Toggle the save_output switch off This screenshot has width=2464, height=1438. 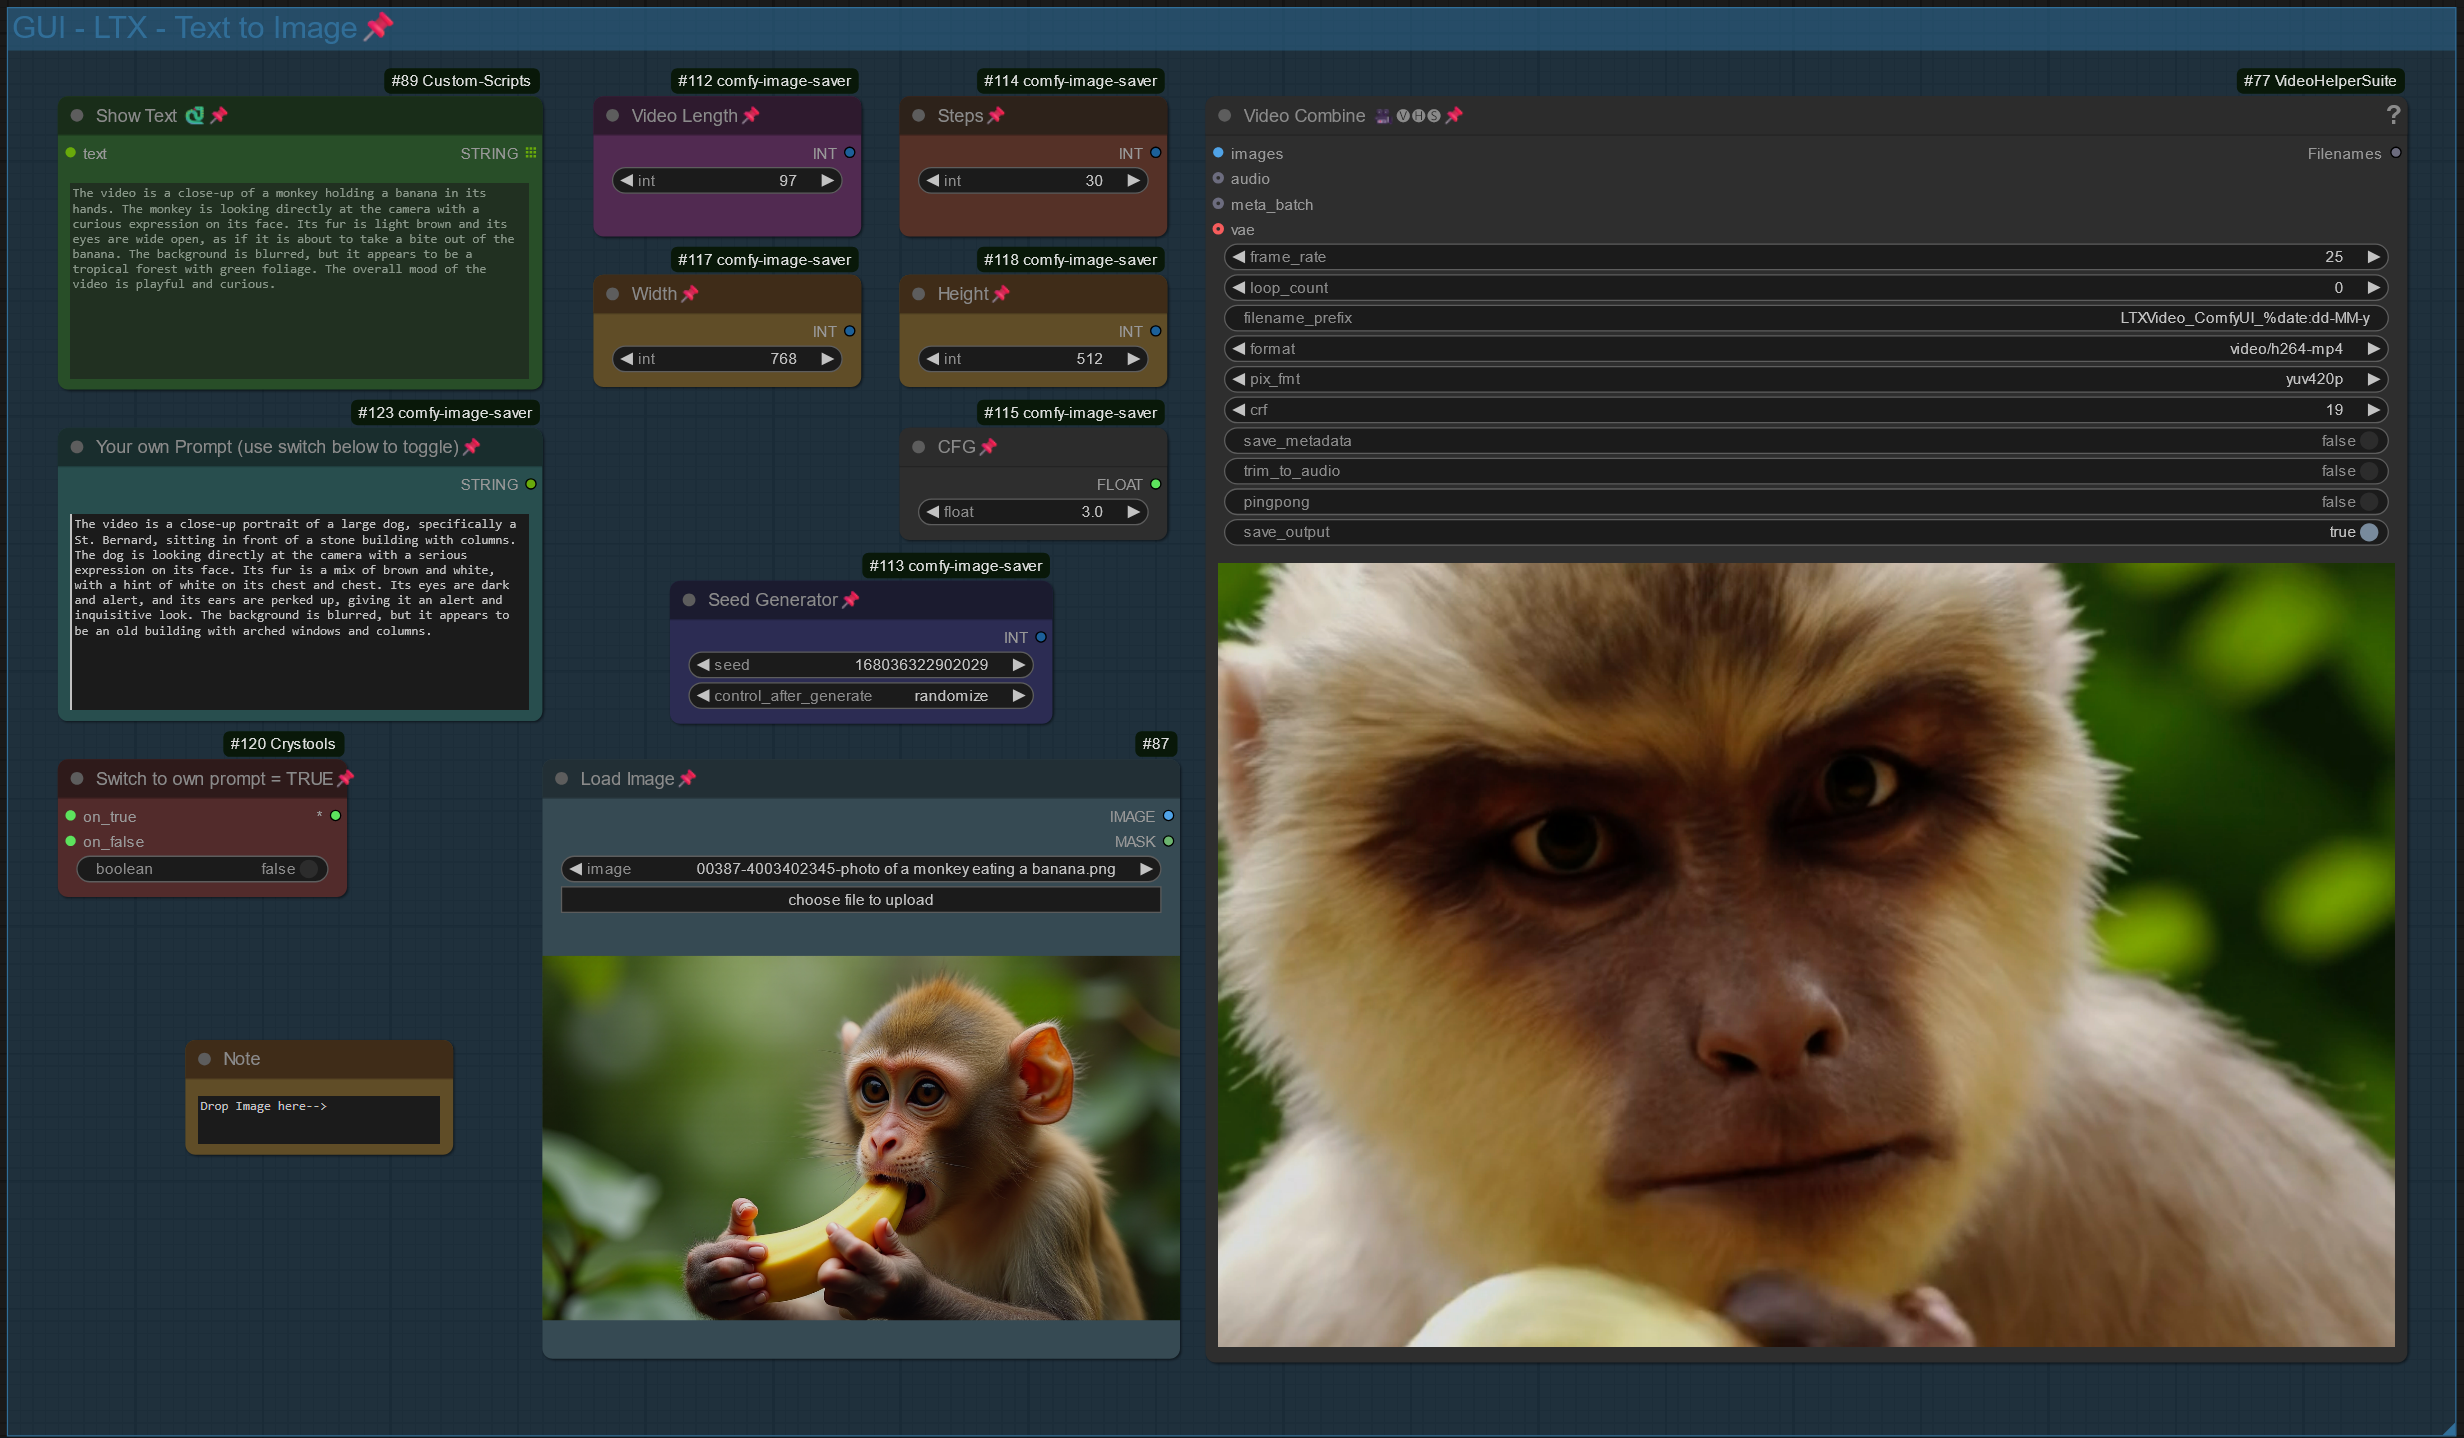pos(2368,532)
